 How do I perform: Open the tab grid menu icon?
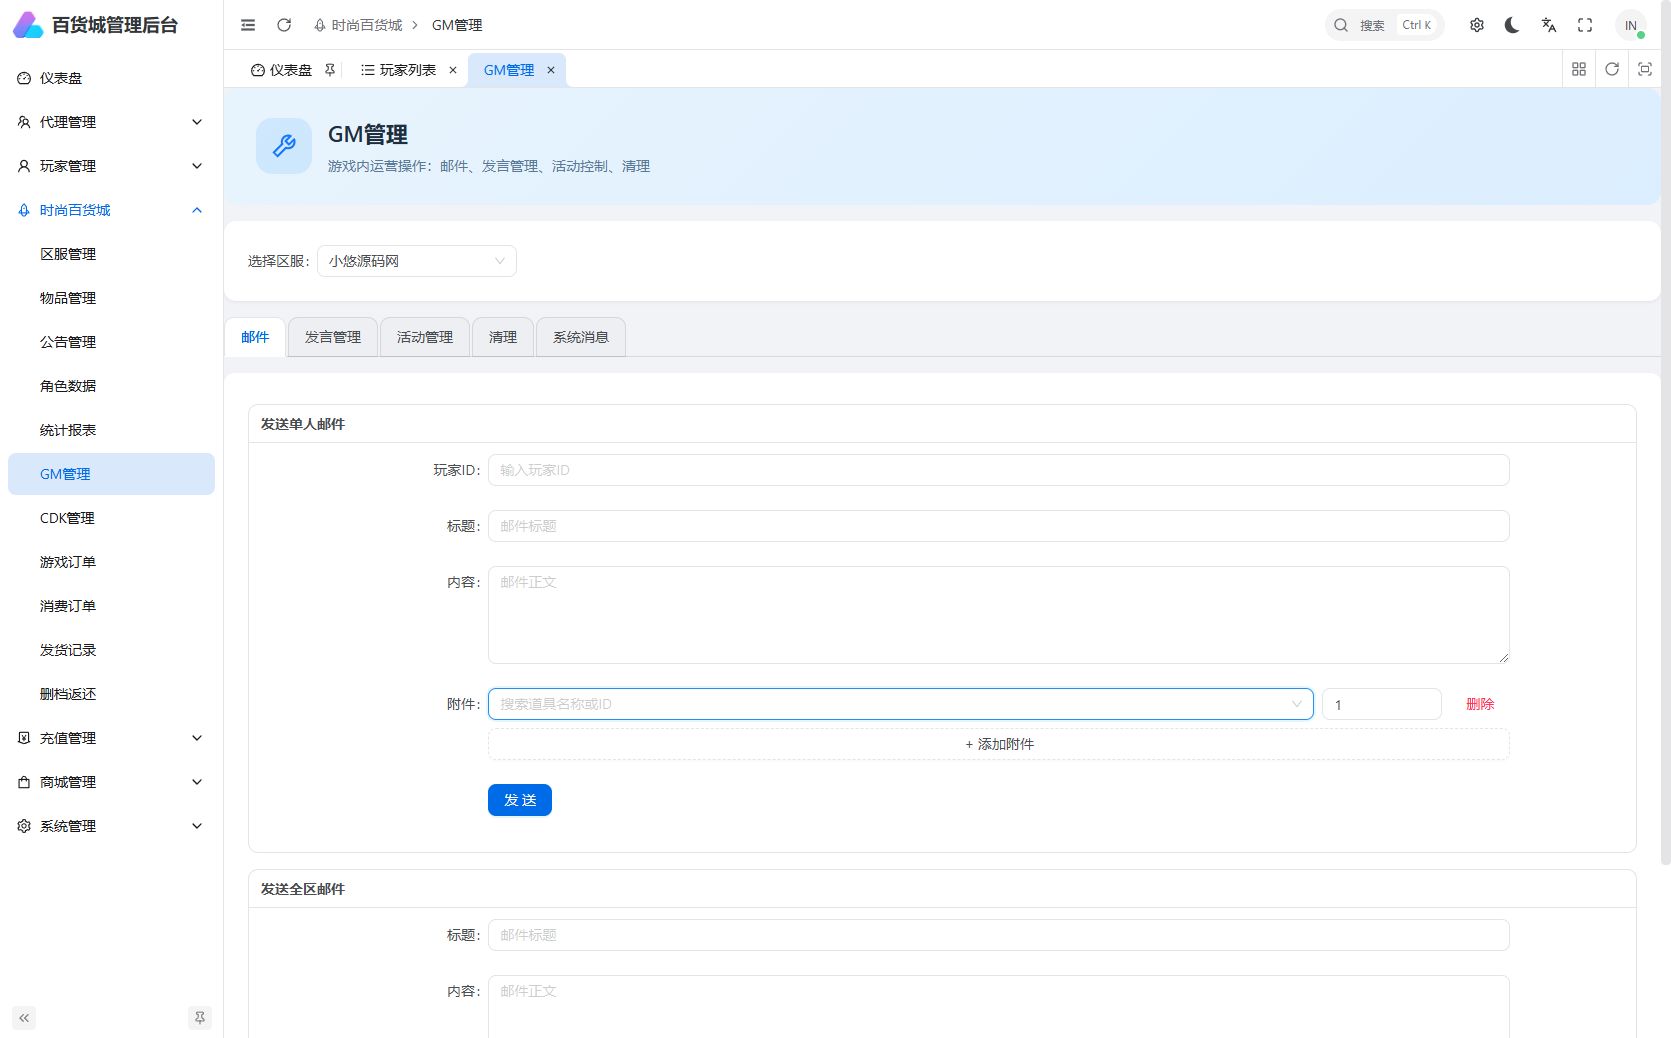pos(1579,69)
